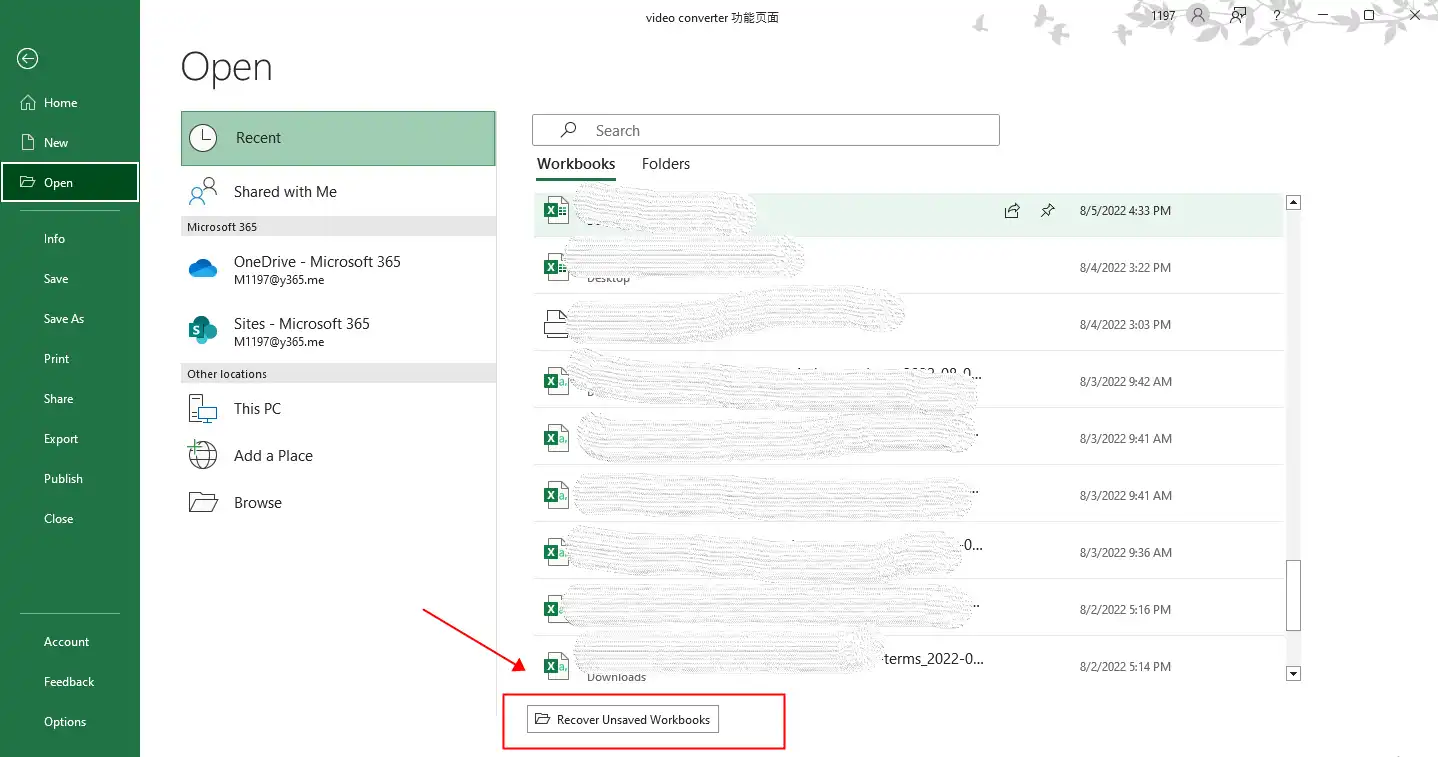Screen dimensions: 1438x757
Task: Select Publish in the sidebar
Action: click(70, 479)
